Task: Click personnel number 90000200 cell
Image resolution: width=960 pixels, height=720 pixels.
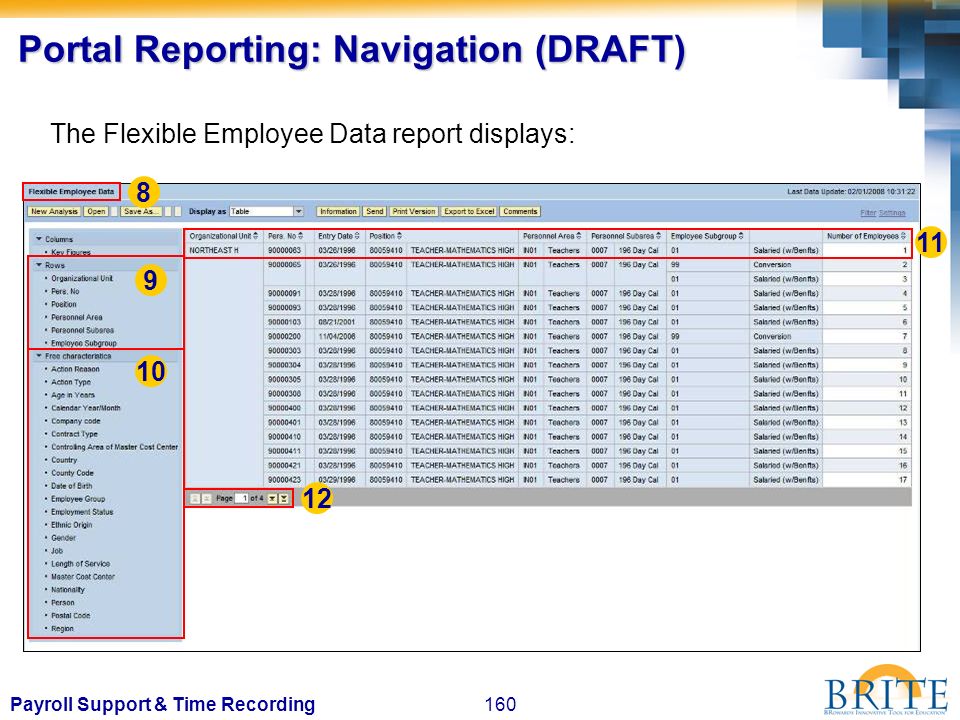Action: point(285,337)
